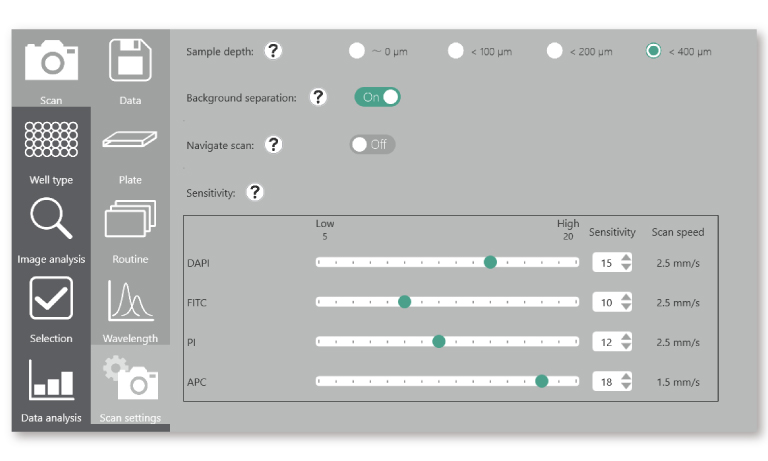Select the Well type icon
The image size is (768, 461).
[51, 142]
